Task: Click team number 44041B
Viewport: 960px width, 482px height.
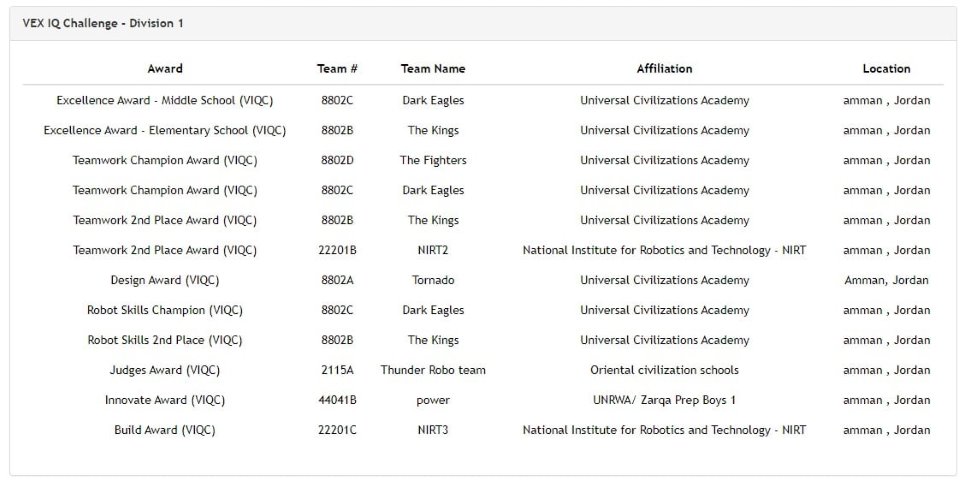Action: point(337,401)
